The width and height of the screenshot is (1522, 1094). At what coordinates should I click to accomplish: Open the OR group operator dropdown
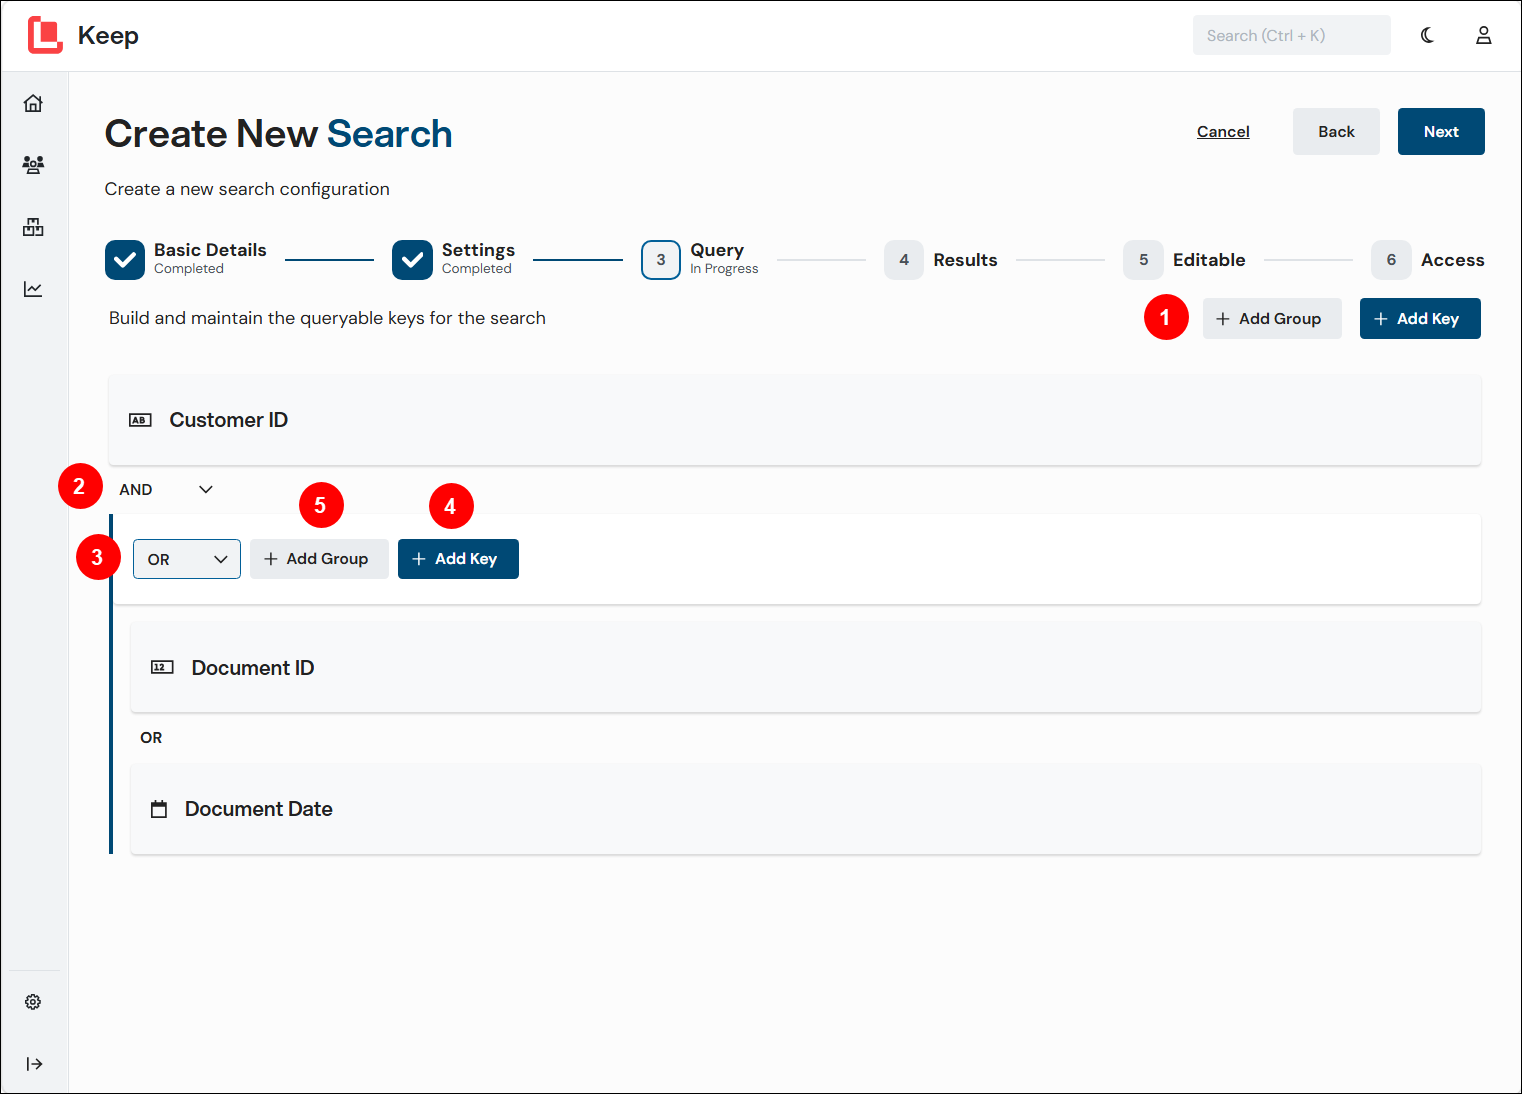point(187,559)
